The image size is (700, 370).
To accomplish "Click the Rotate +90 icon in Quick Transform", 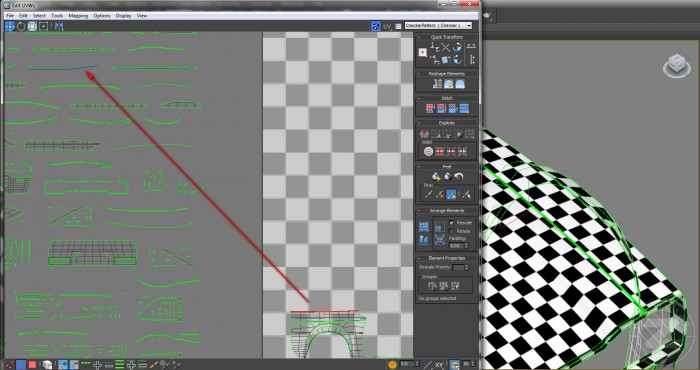I will (458, 47).
